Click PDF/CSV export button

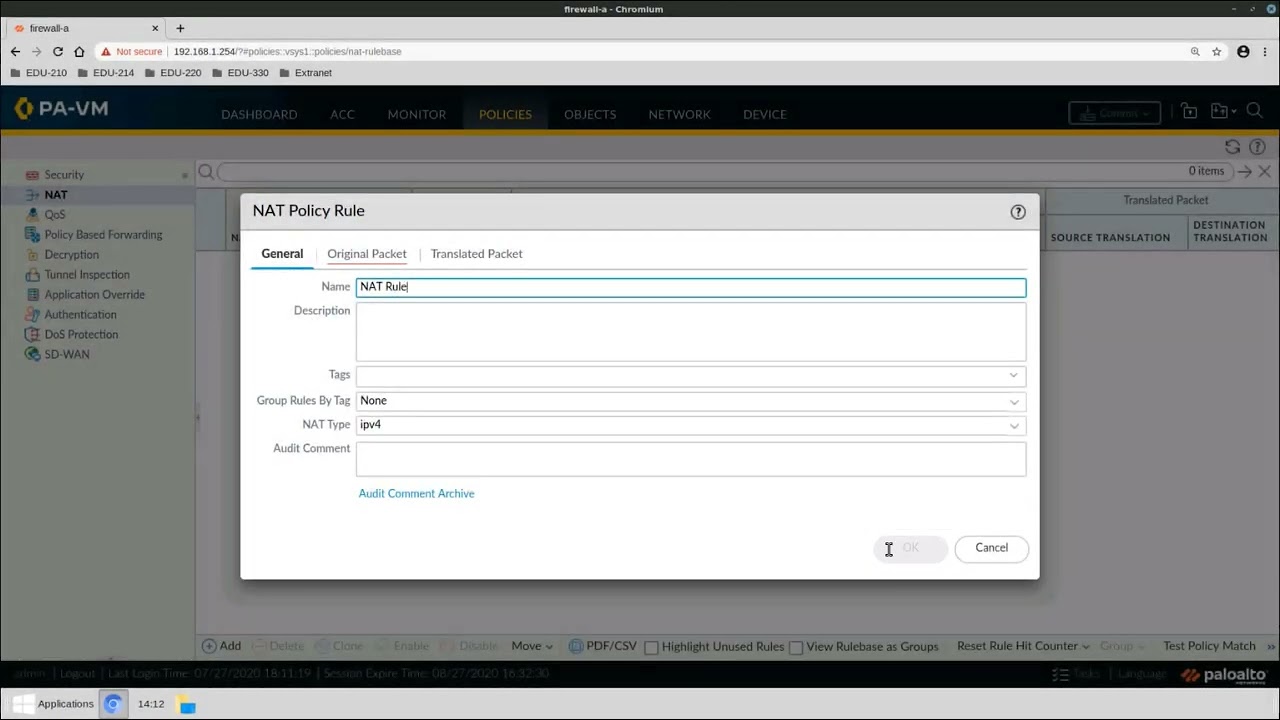pyautogui.click(x=603, y=647)
